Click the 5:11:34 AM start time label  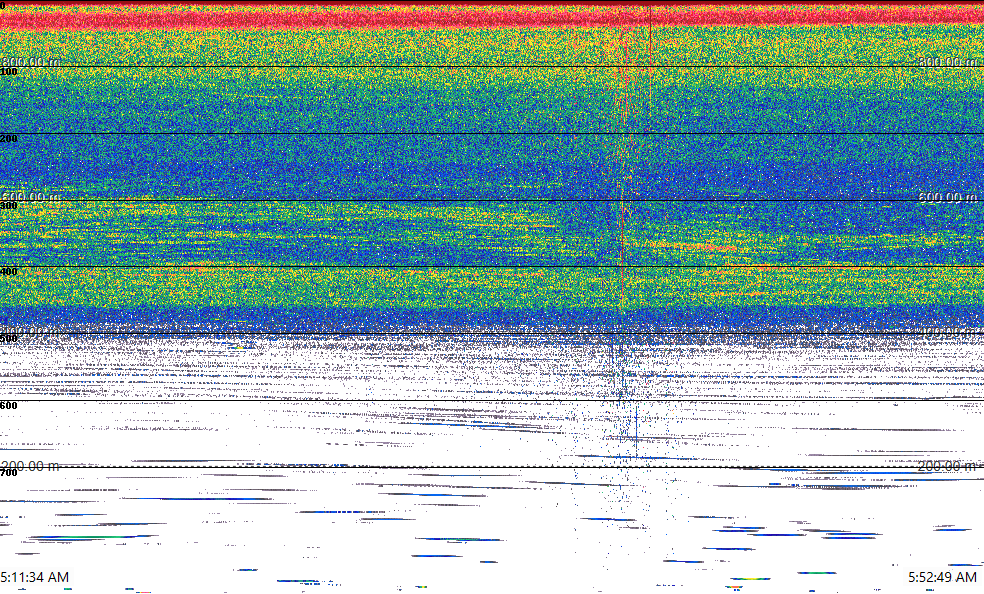point(35,577)
